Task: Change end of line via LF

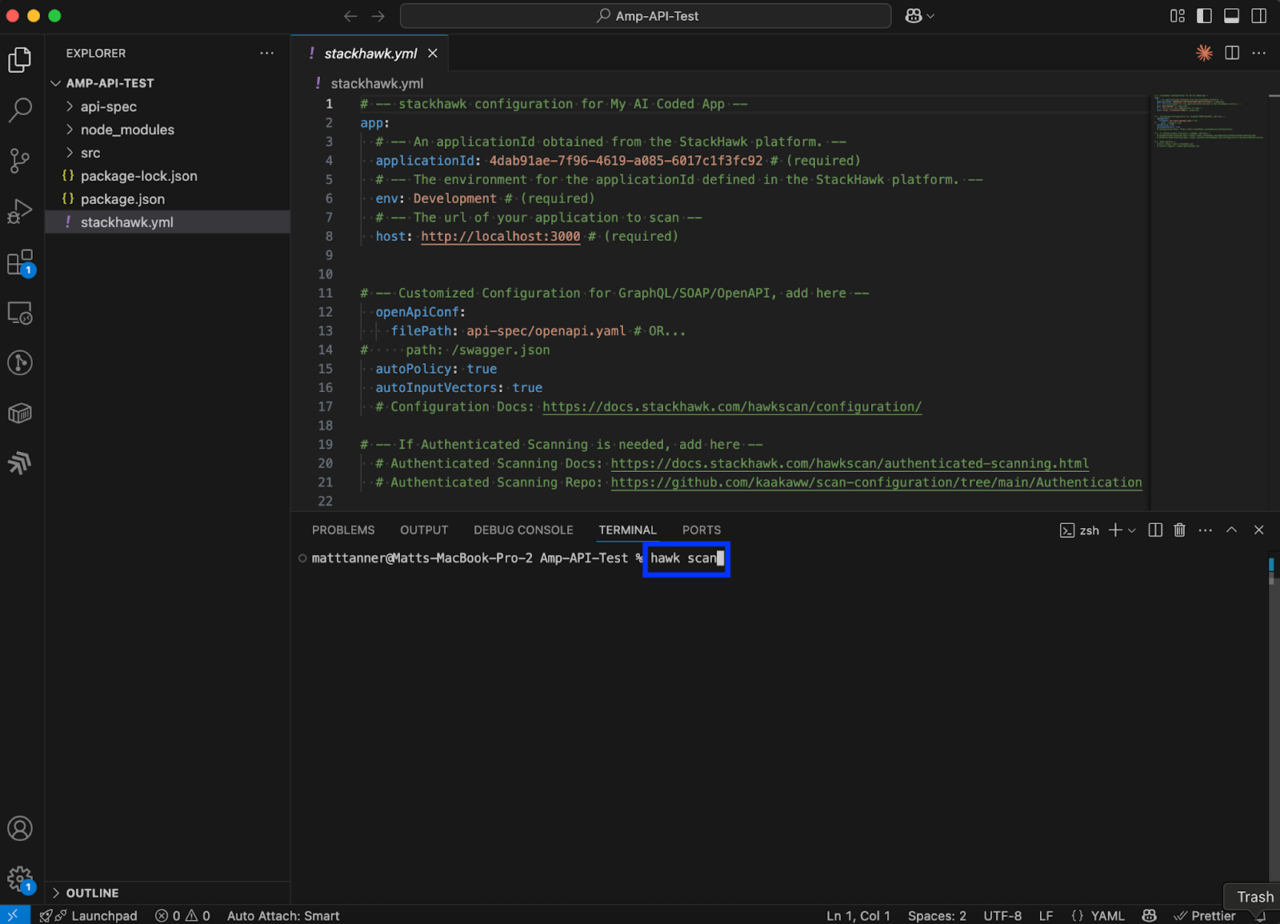Action: 1046,915
